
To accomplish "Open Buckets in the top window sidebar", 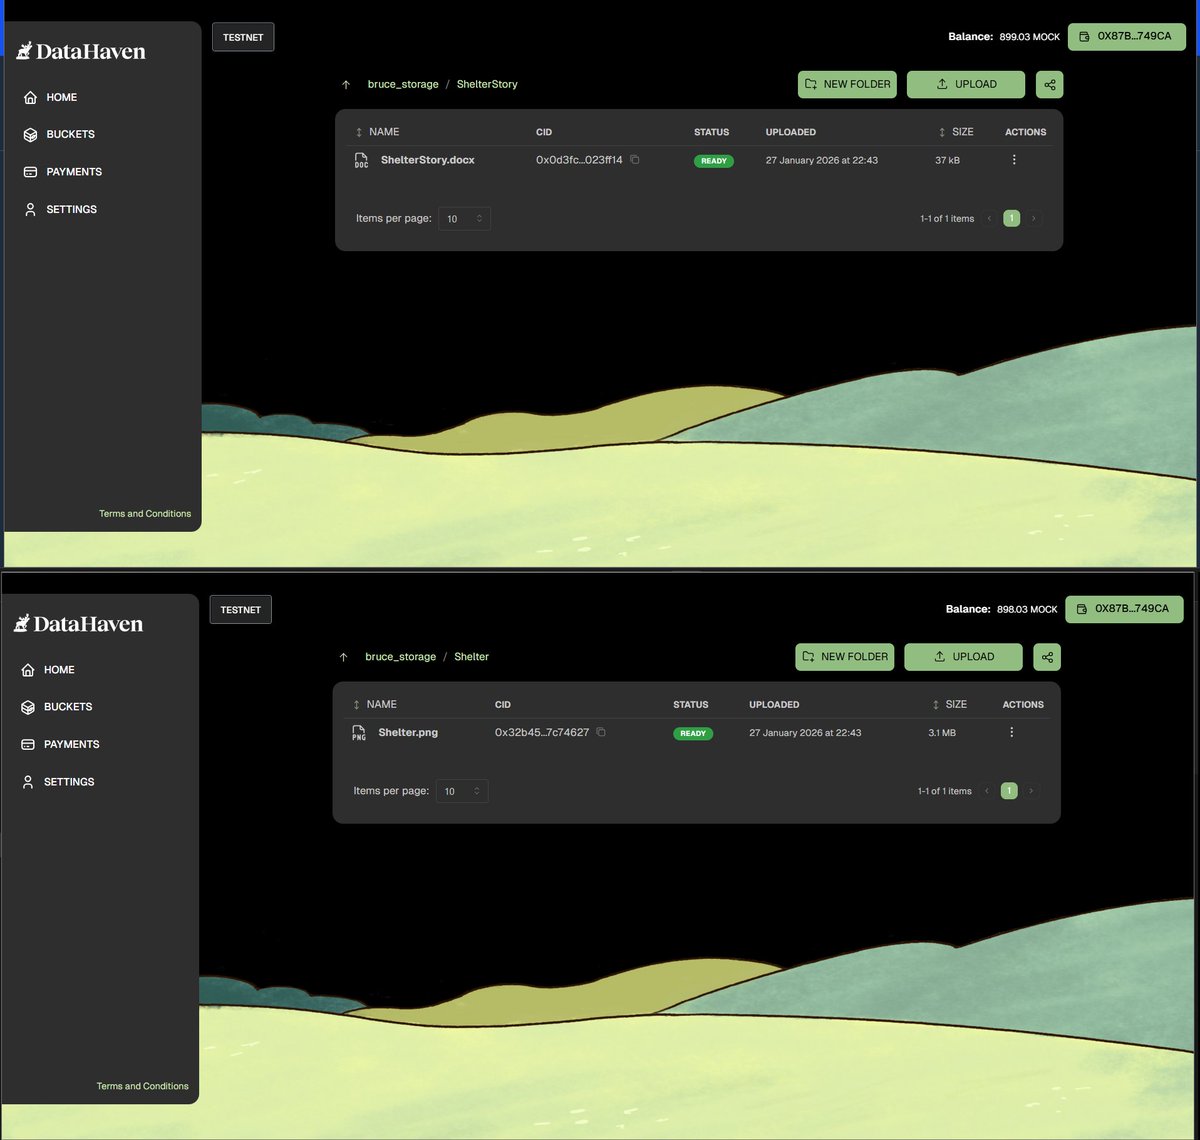I will [59, 134].
